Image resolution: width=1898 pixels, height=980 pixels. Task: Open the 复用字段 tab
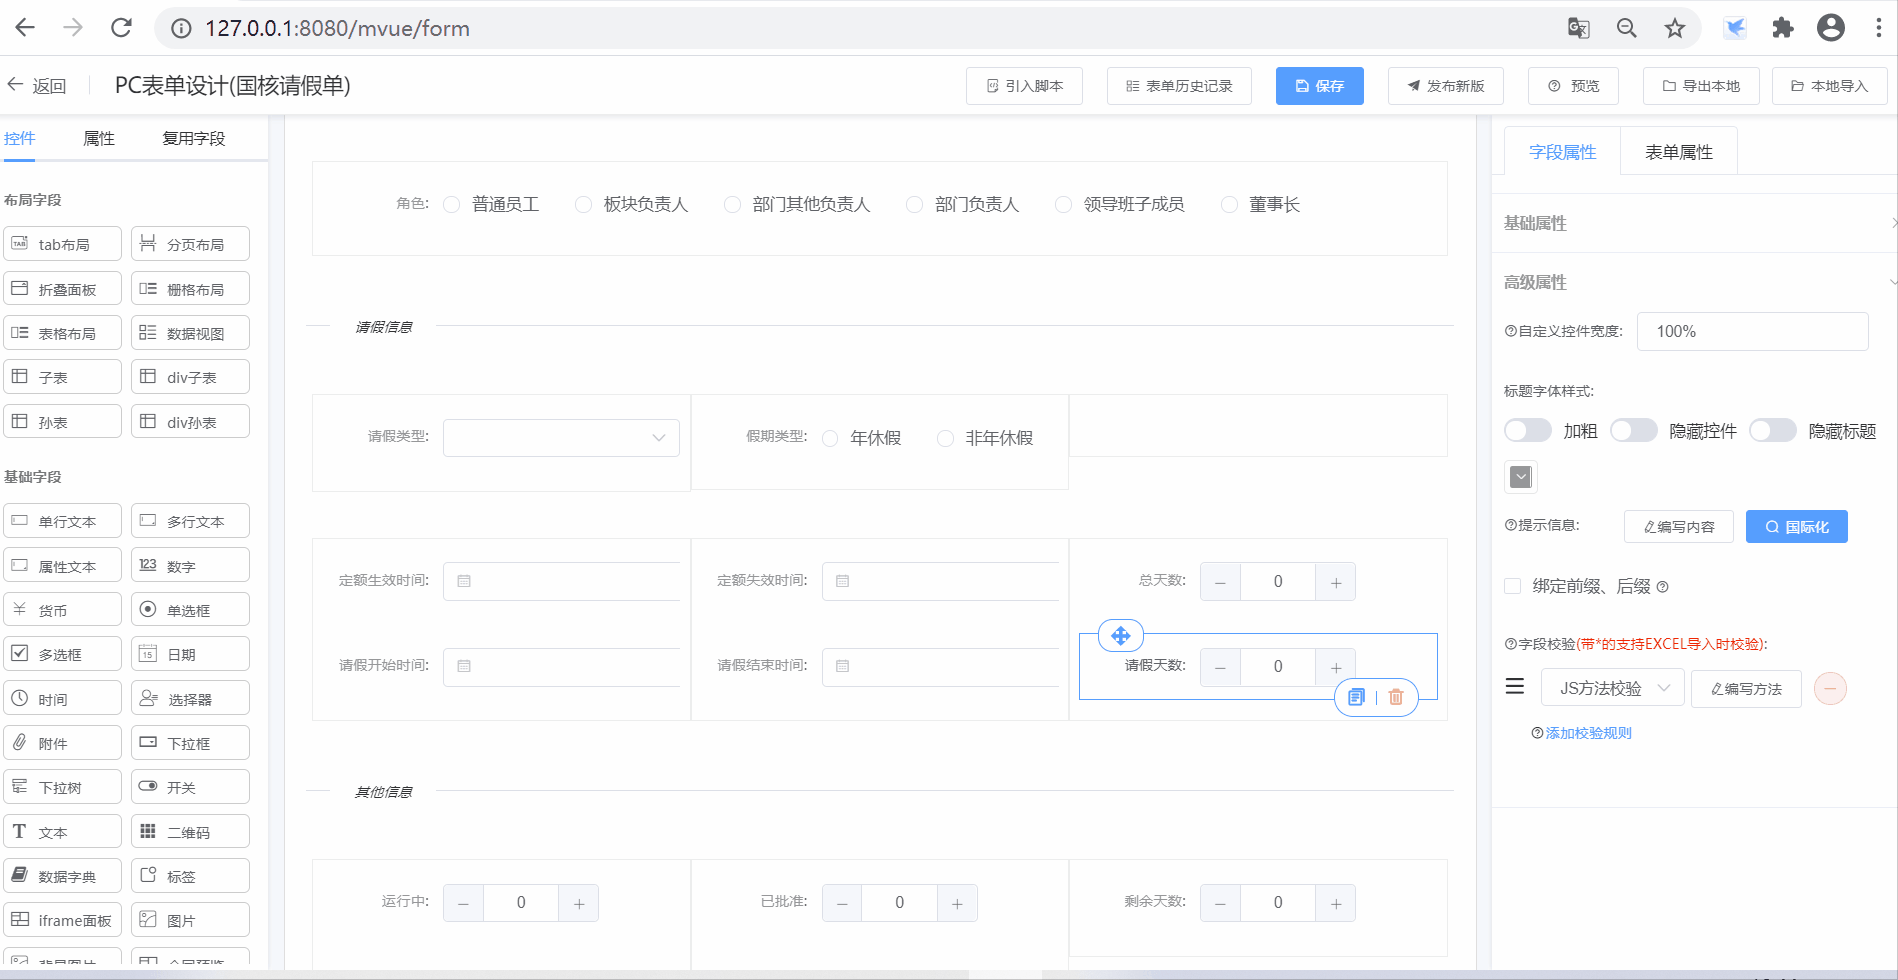(x=194, y=138)
